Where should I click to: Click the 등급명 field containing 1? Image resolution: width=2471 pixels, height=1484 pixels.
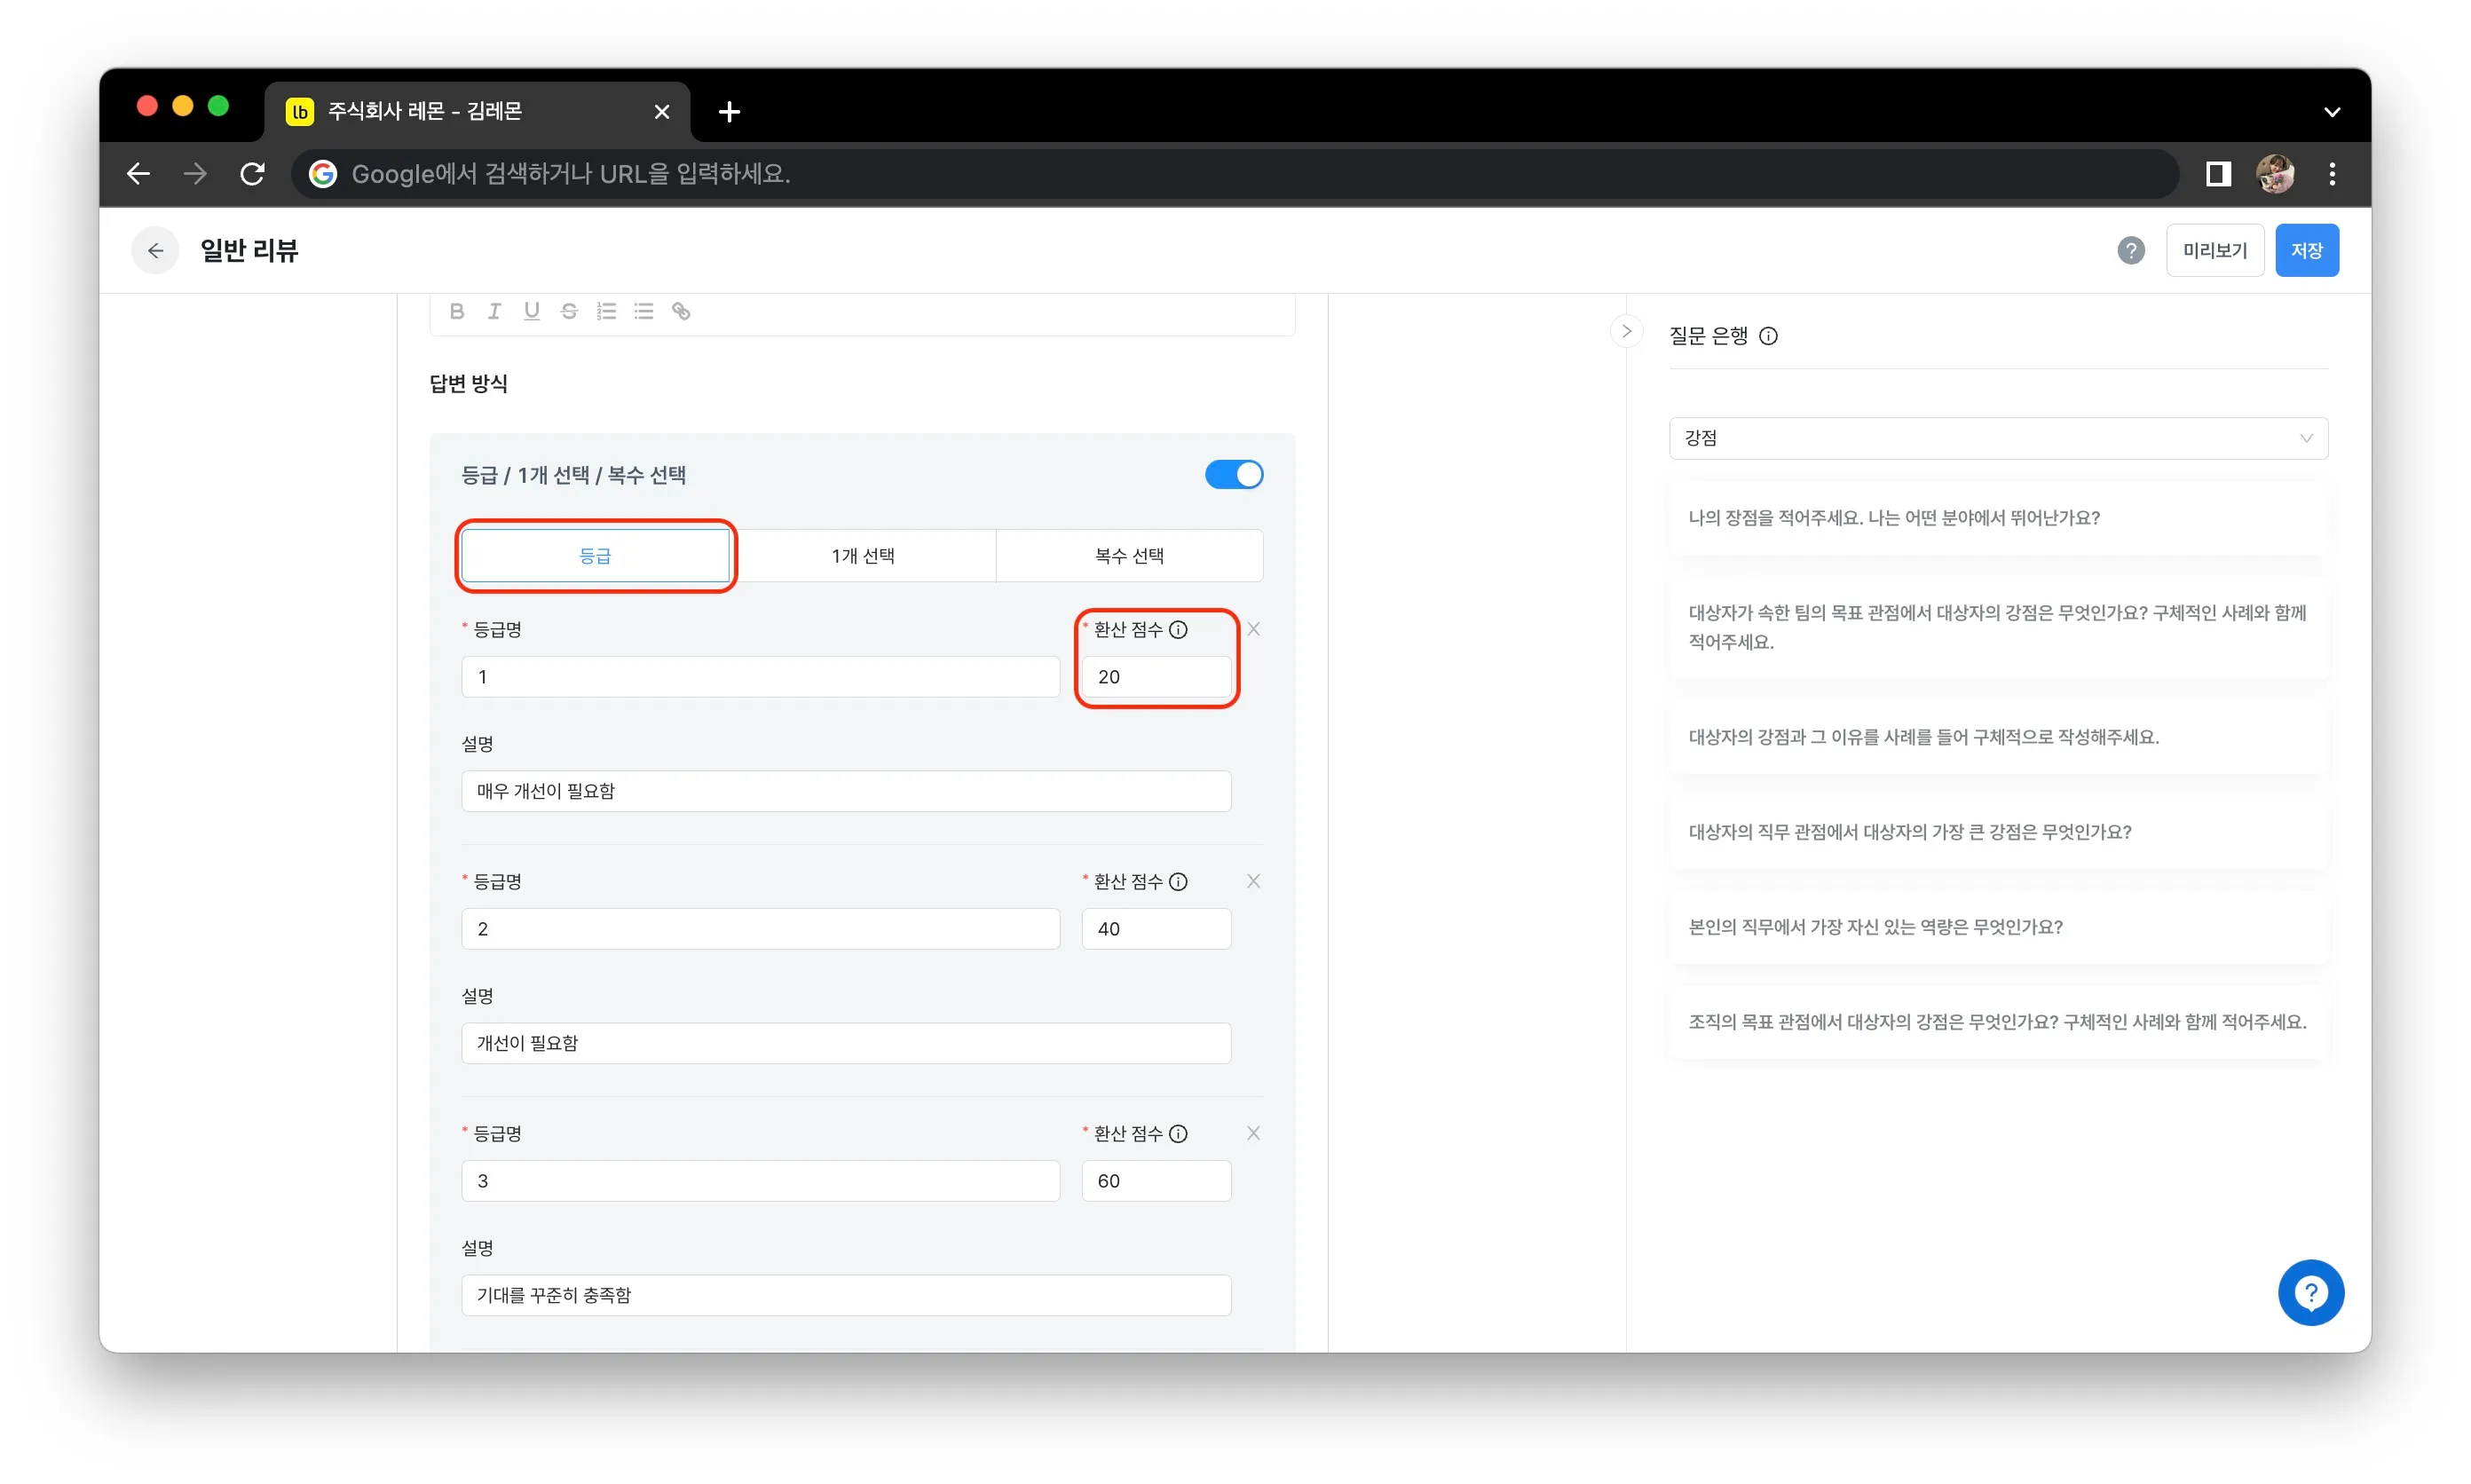click(x=760, y=677)
